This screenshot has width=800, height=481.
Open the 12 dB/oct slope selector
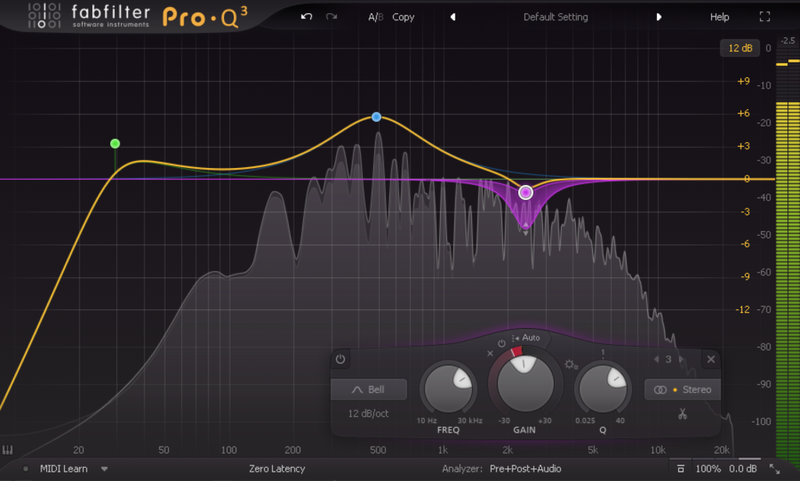(368, 413)
